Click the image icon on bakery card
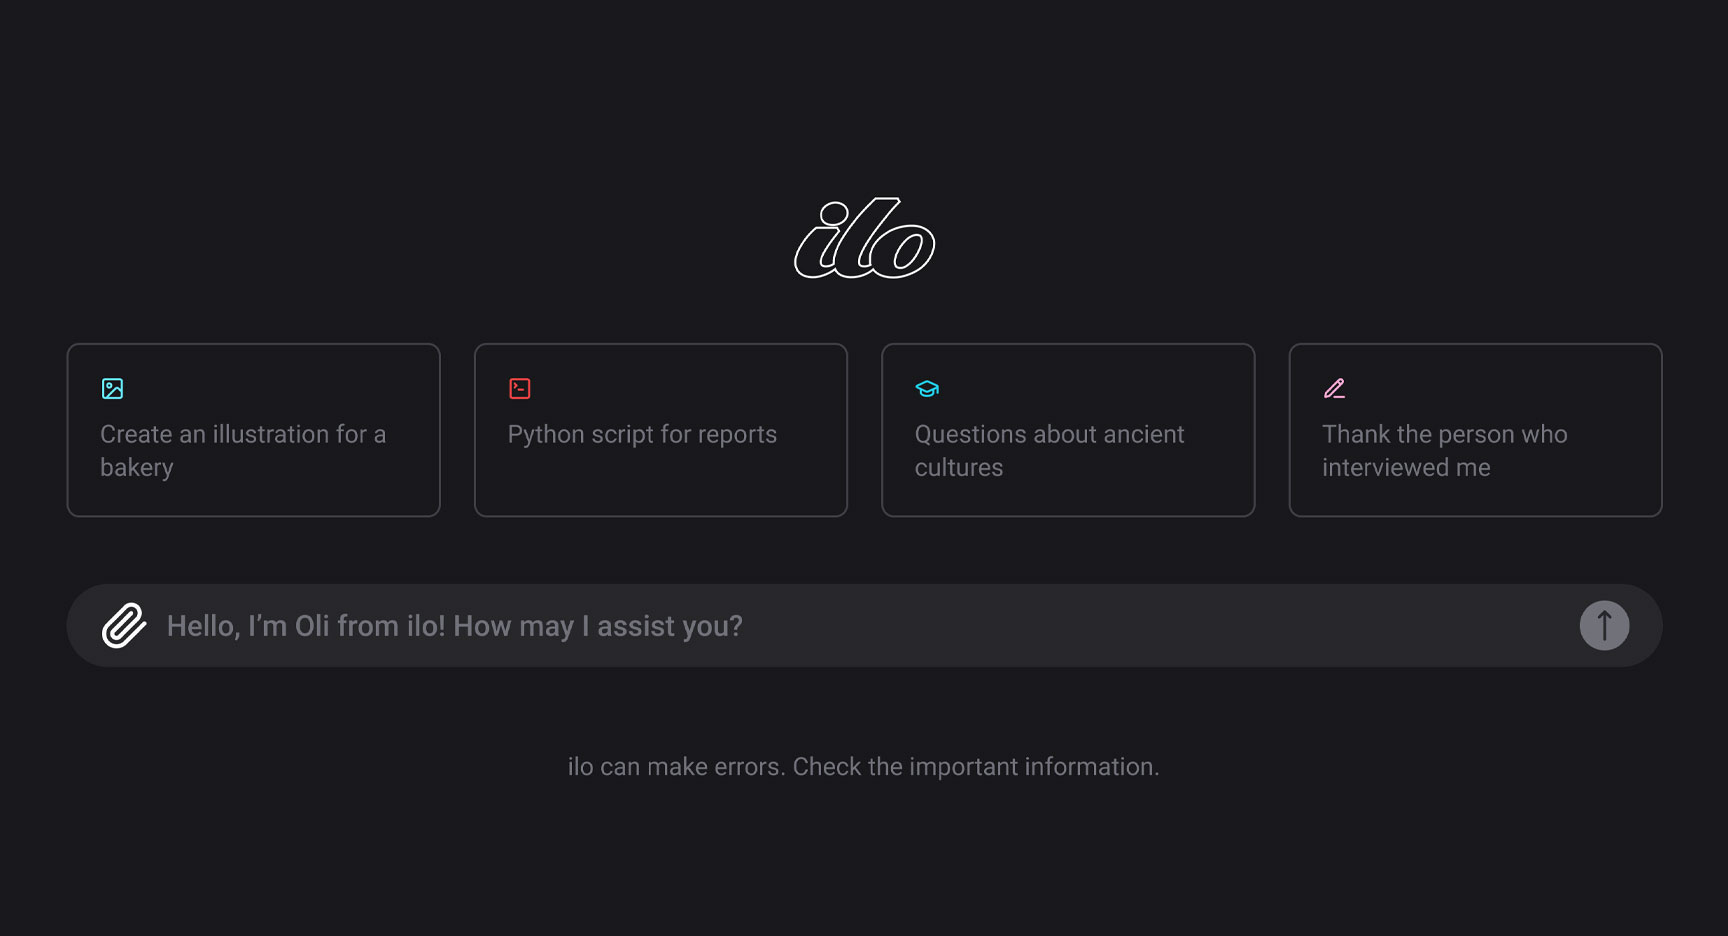This screenshot has height=936, width=1728. pos(112,389)
